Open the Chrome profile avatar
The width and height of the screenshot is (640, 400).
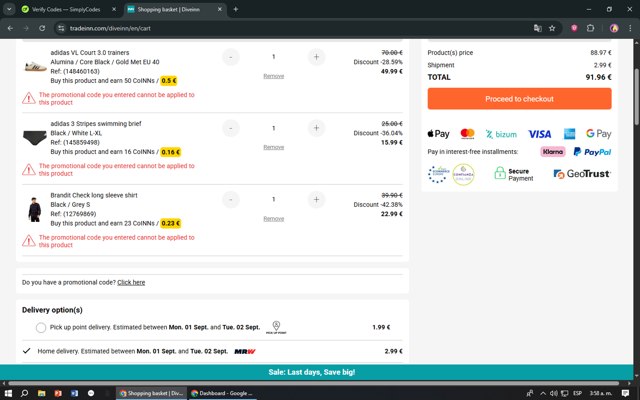(x=614, y=28)
